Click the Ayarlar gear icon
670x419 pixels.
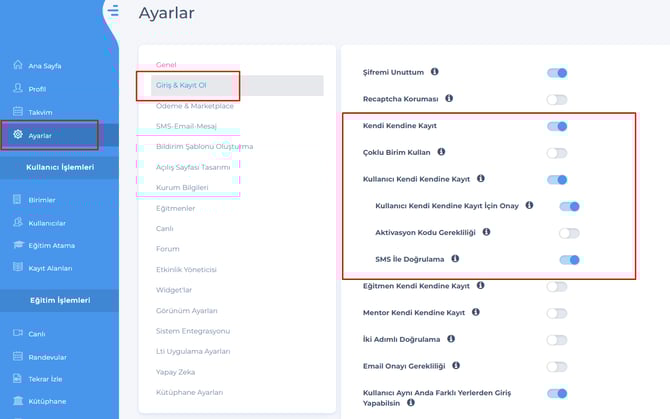18,134
